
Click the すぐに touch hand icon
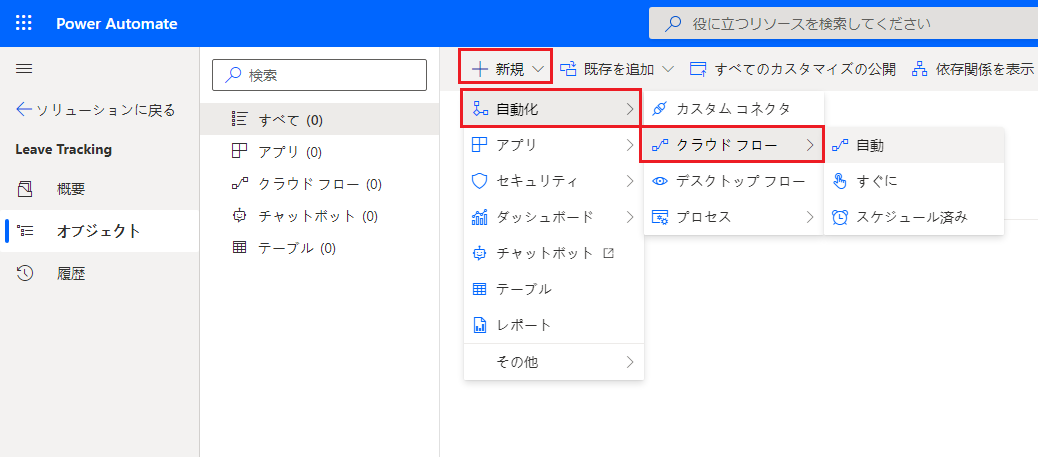point(839,181)
